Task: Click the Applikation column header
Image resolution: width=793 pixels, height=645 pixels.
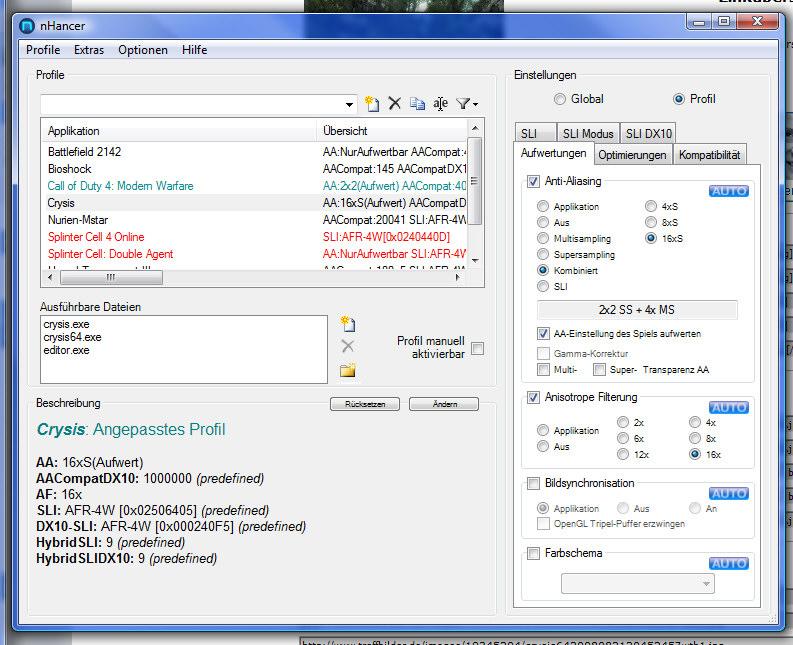Action: pyautogui.click(x=180, y=131)
